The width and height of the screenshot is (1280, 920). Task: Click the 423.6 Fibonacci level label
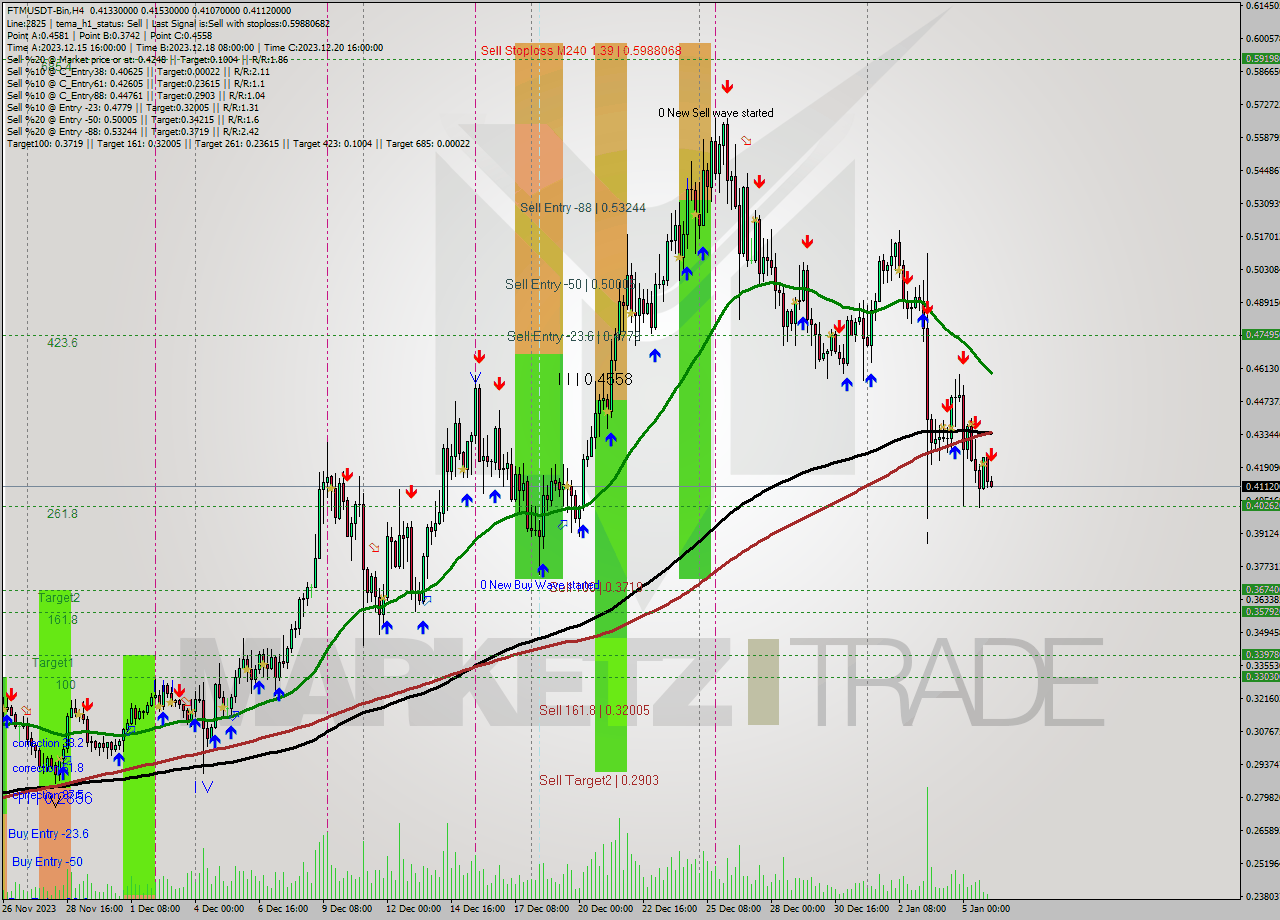[62, 342]
